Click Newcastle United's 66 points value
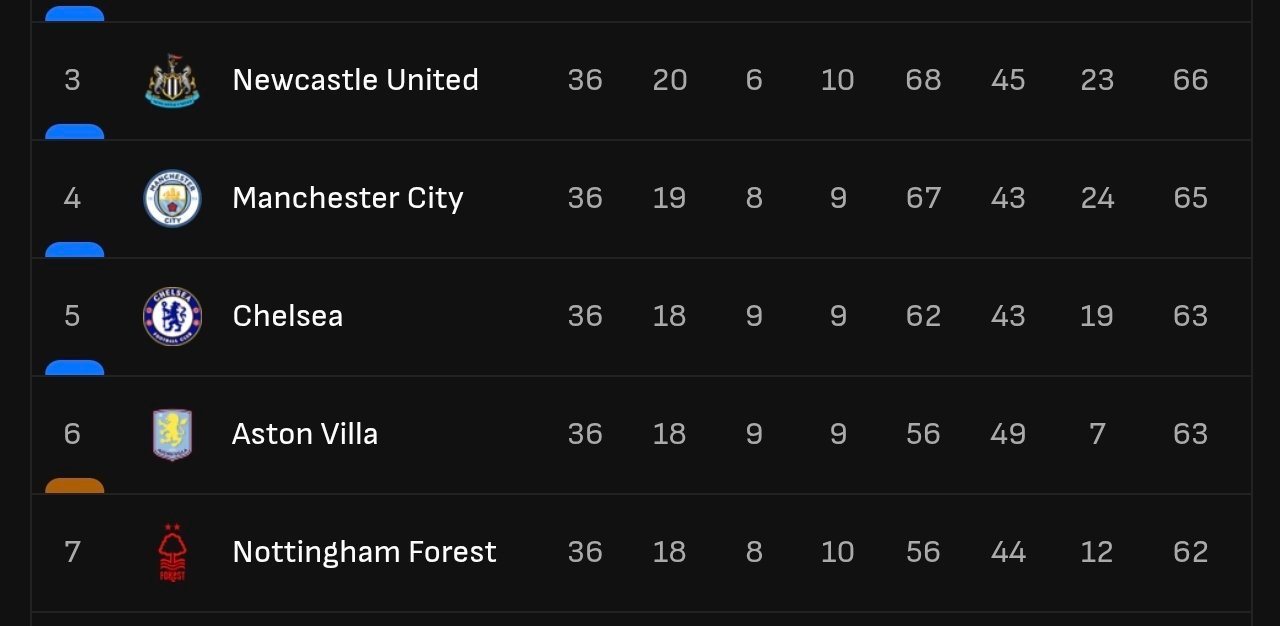This screenshot has height=626, width=1280. click(1190, 80)
